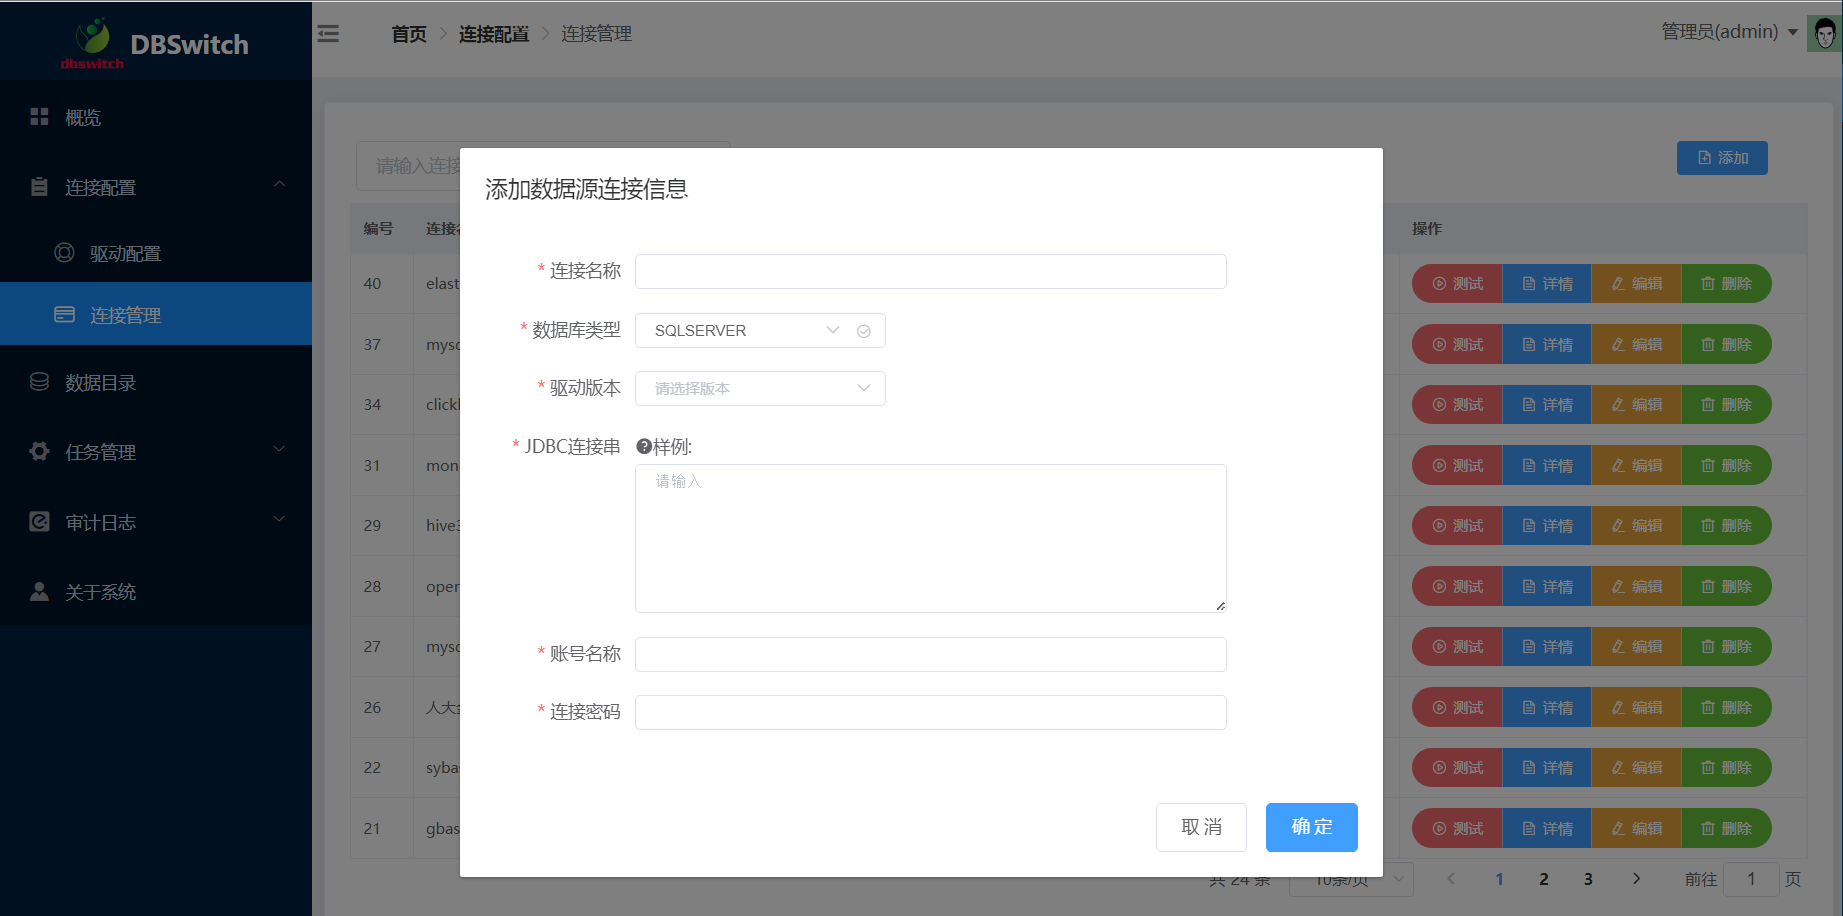The image size is (1843, 916).
Task: Click the hamburger menu collapse icon
Action: [328, 34]
